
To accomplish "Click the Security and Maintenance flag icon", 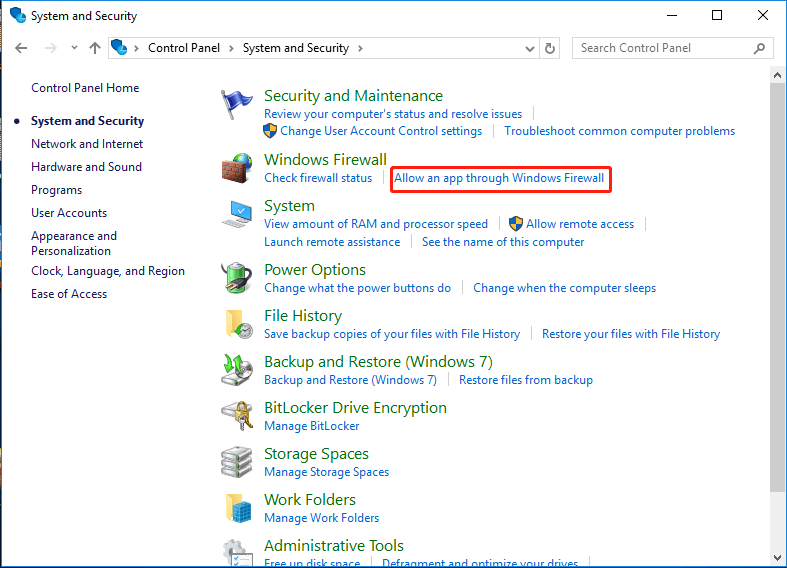I will pos(237,105).
